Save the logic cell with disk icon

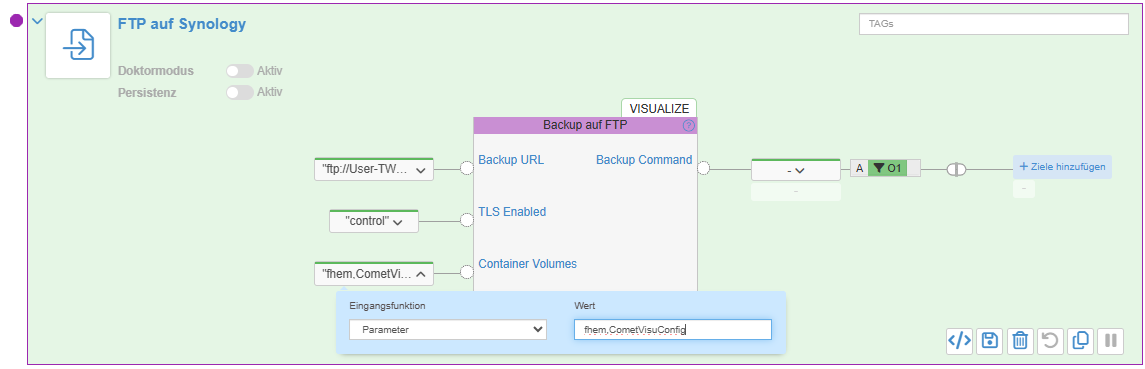point(989,341)
